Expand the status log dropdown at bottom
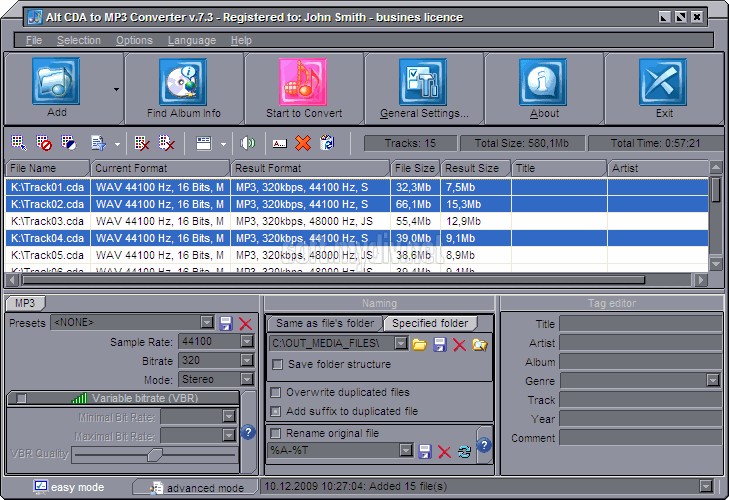Screen dimensions: 729x500 pos(706,487)
